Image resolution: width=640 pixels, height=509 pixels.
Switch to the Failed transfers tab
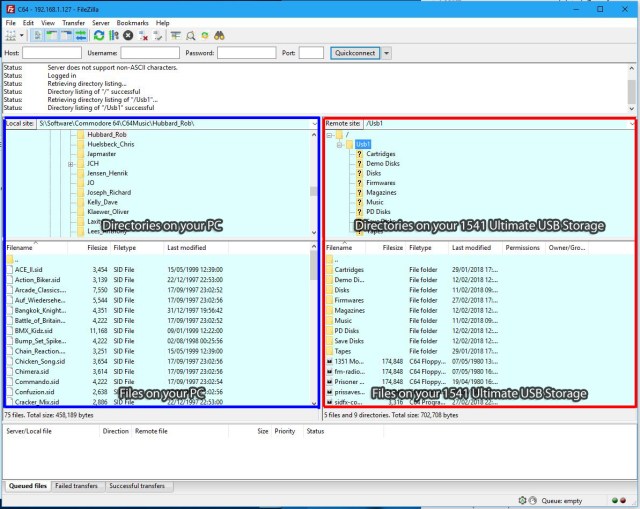click(76, 486)
